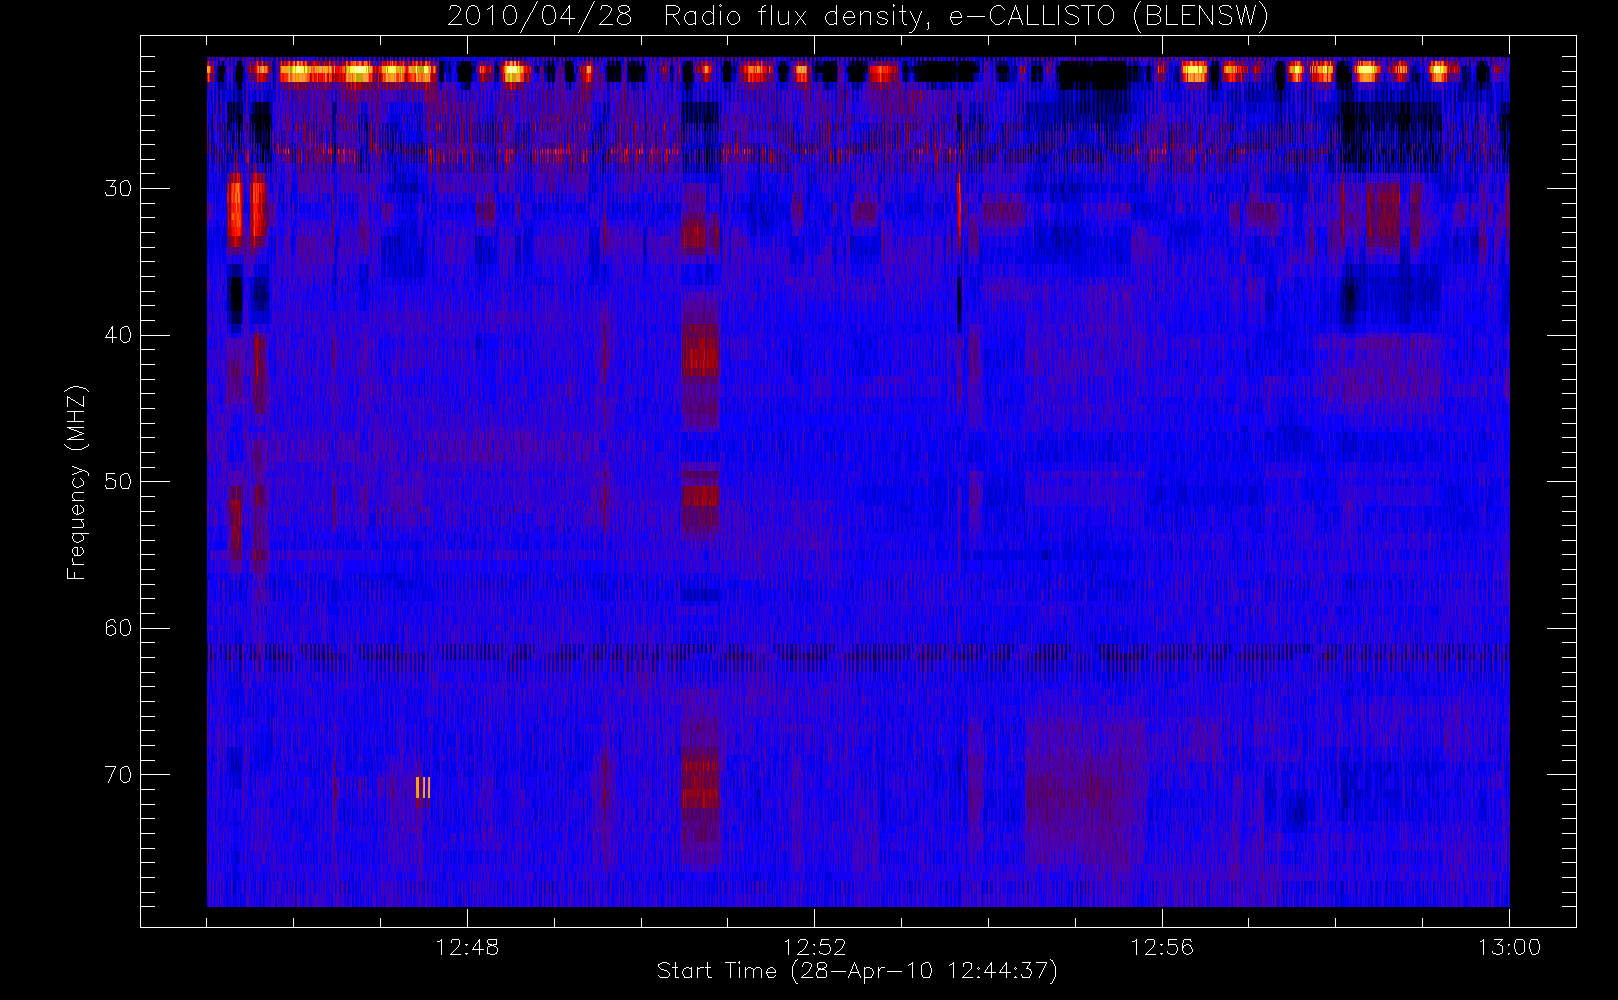Click the orange 'III' burst marker

[423, 788]
